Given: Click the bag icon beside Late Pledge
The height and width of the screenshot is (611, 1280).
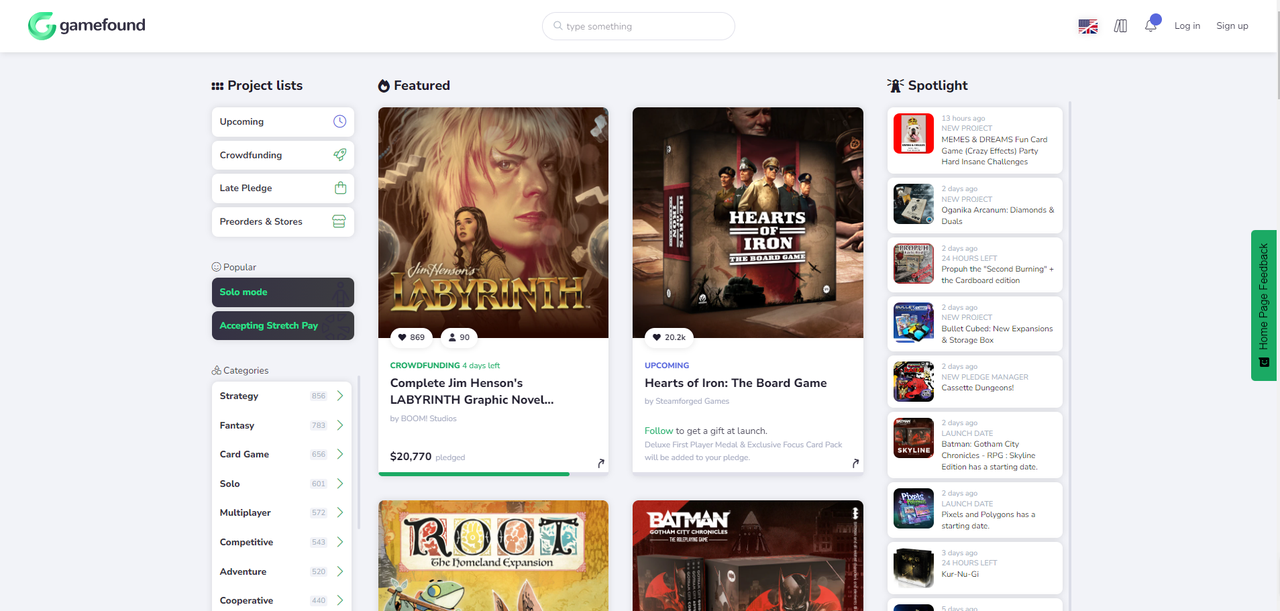Looking at the screenshot, I should click(x=340, y=188).
